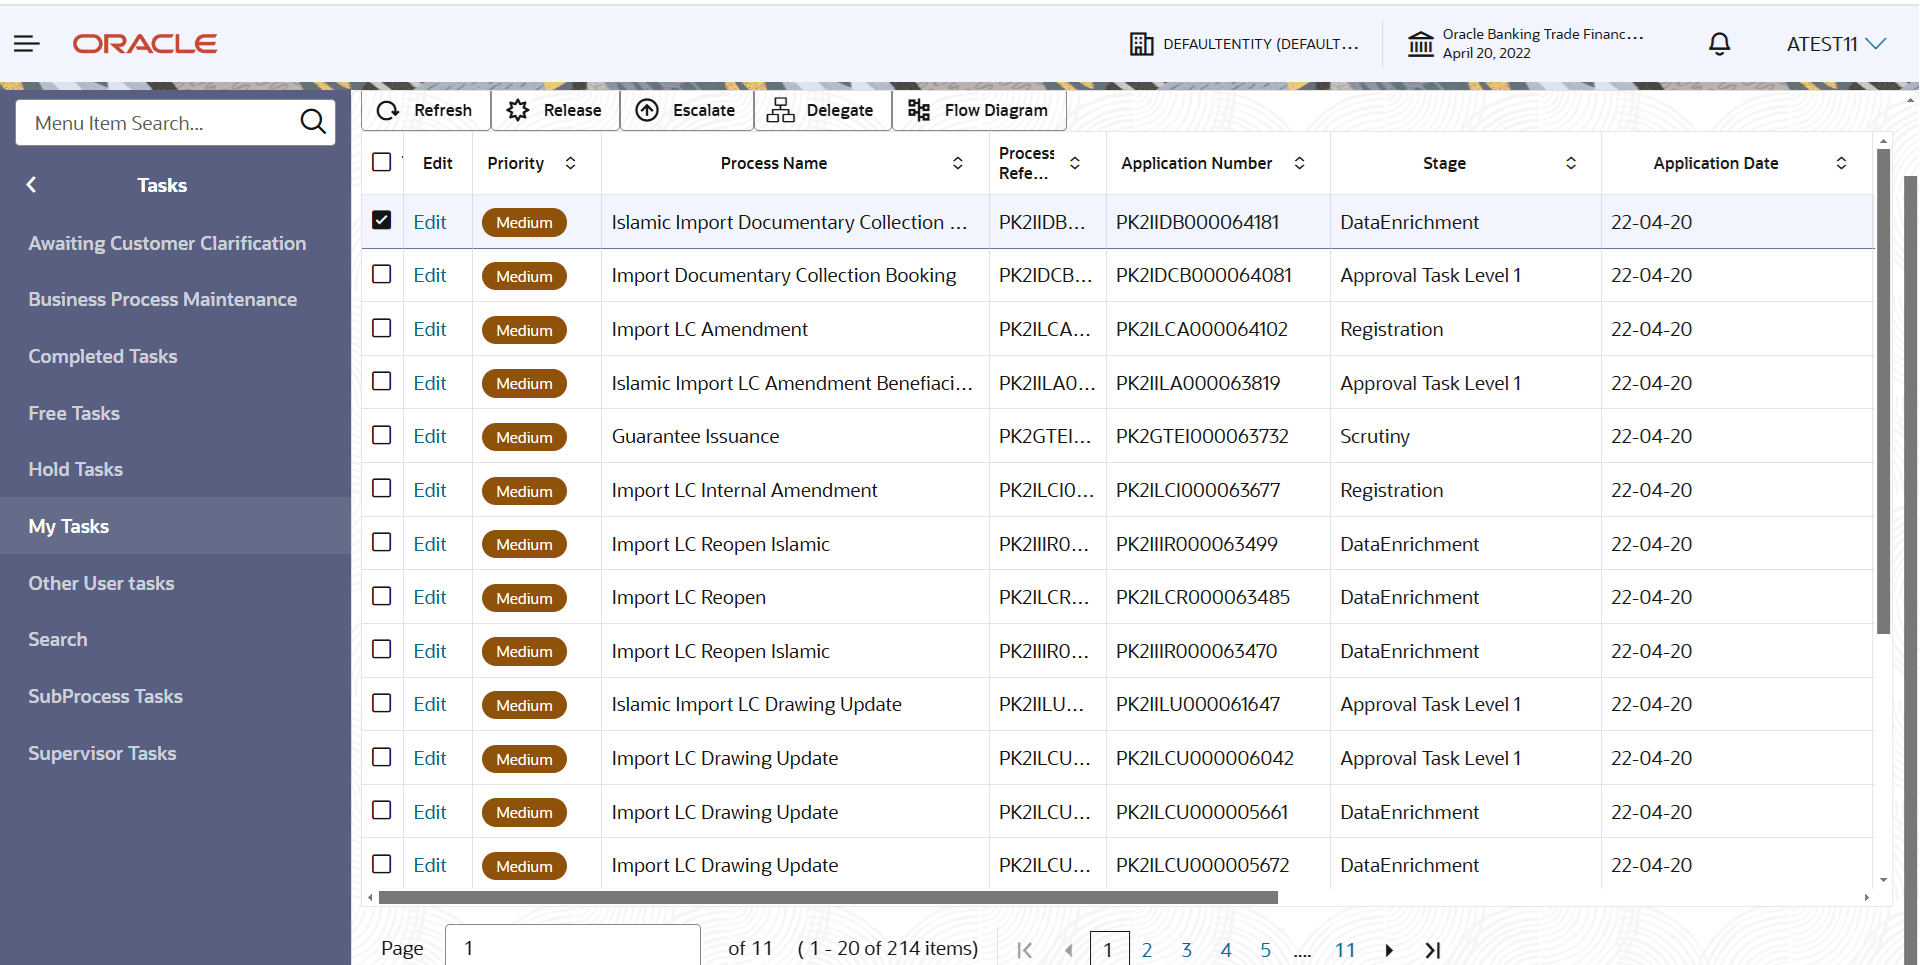Click the notifications bell icon
This screenshot has height=965, width=1920.
click(1719, 43)
